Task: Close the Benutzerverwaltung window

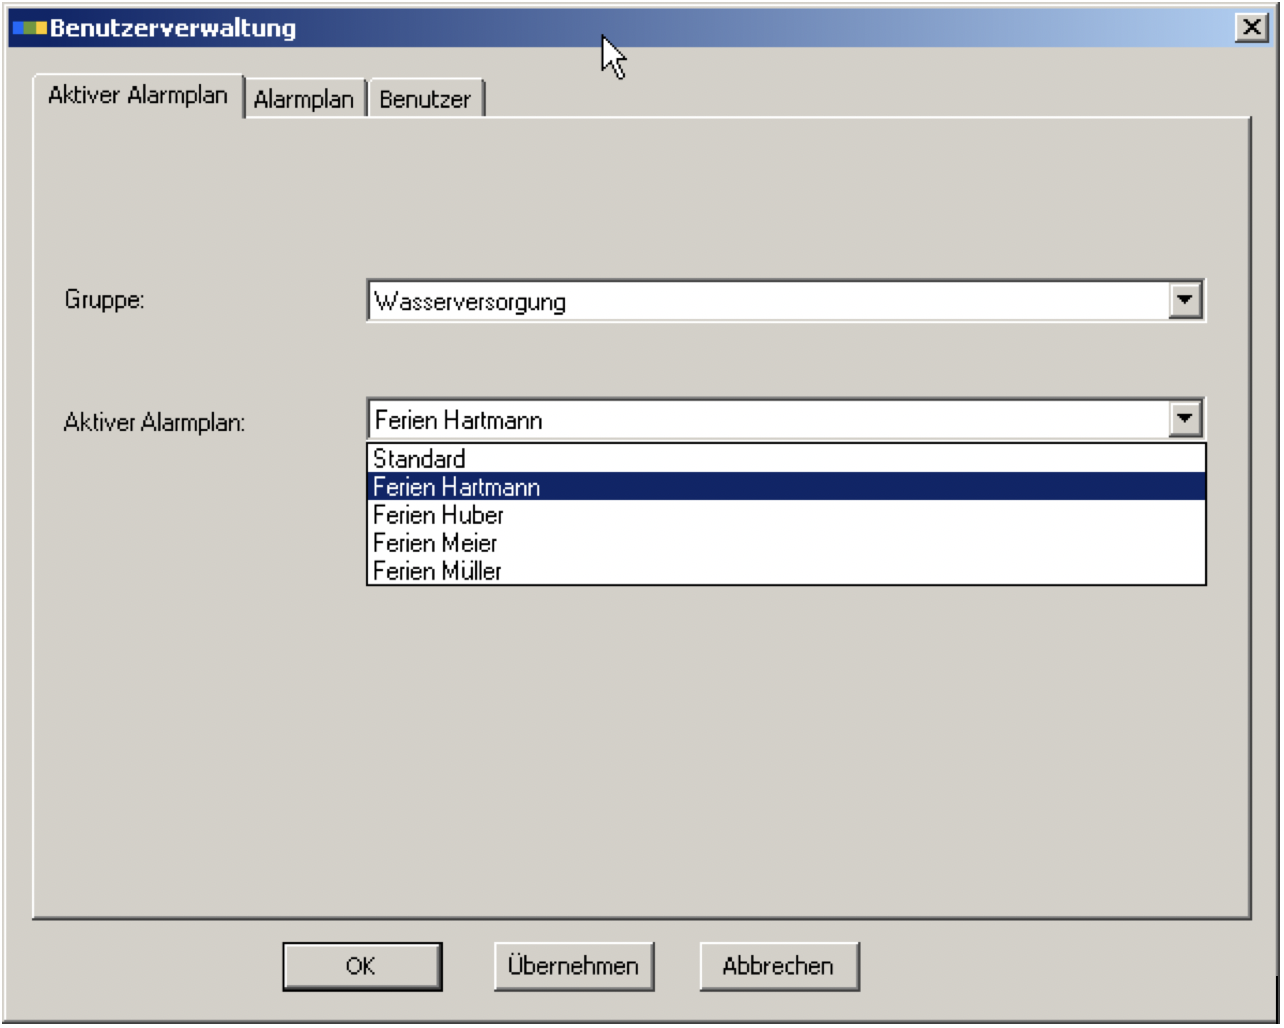Action: click(x=1251, y=27)
